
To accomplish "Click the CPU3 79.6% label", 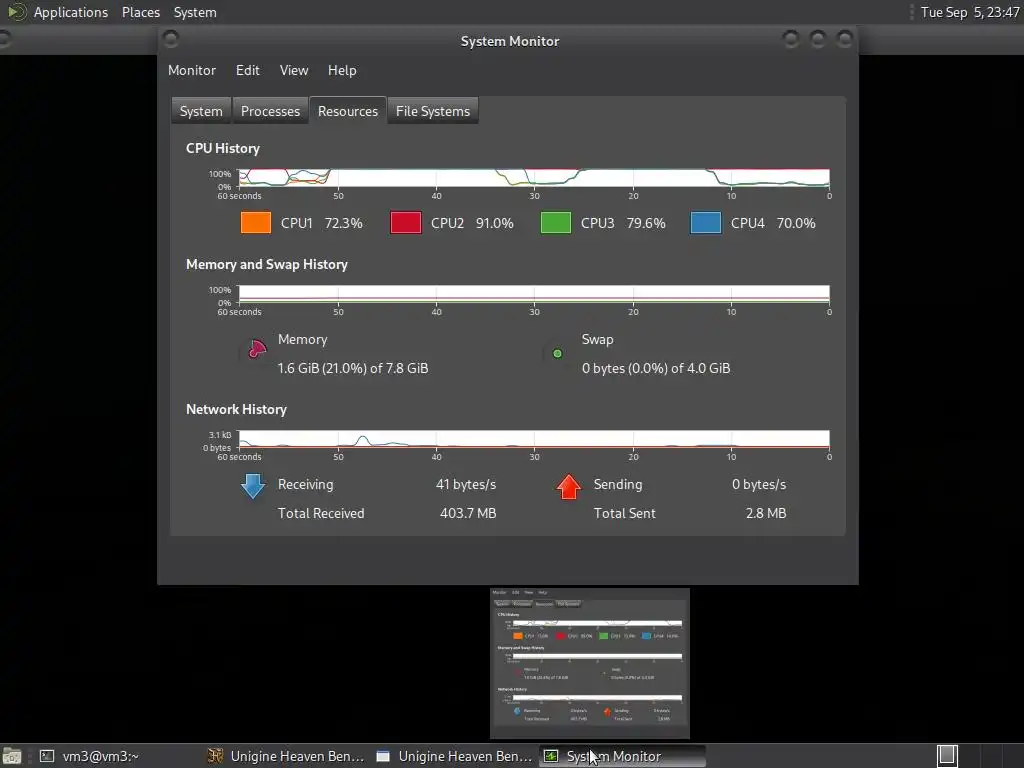I will pos(623,223).
